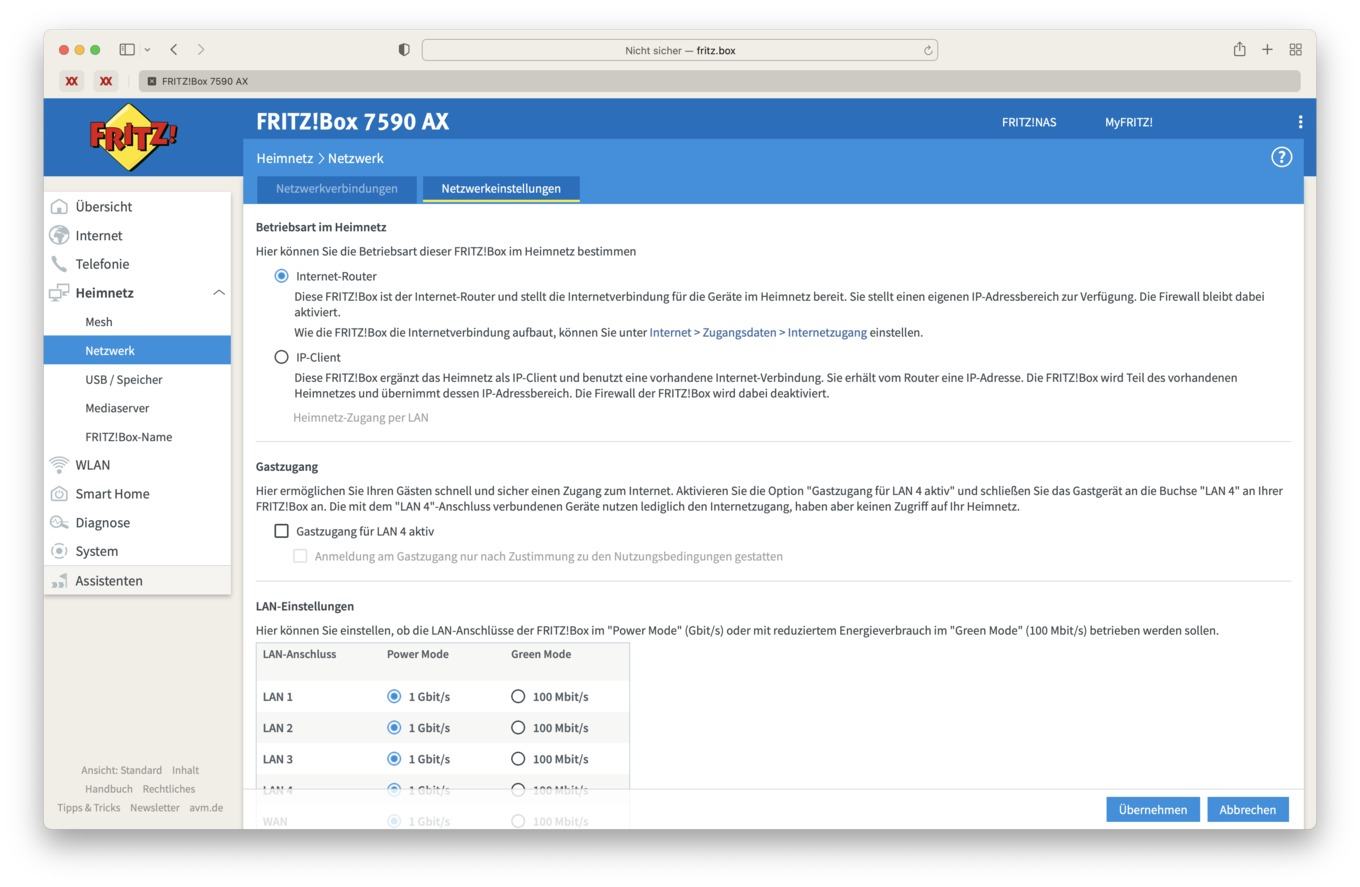Open the avm.de footer link
The image size is (1360, 887).
tap(206, 808)
